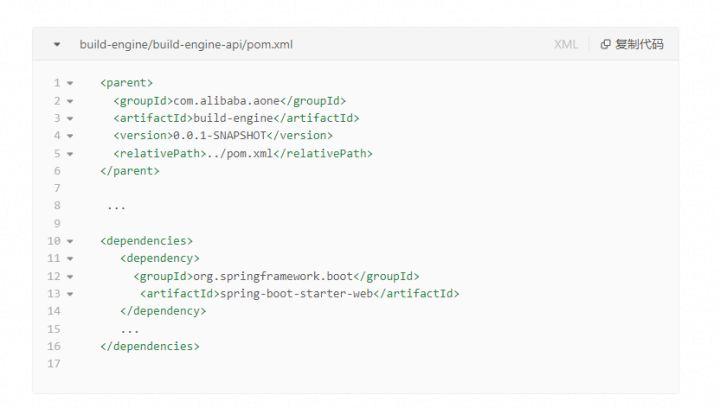Viewport: 720px width, 408px height.
Task: Fold spring-boot-starter-web artifactId line 13
Action: (x=70, y=294)
